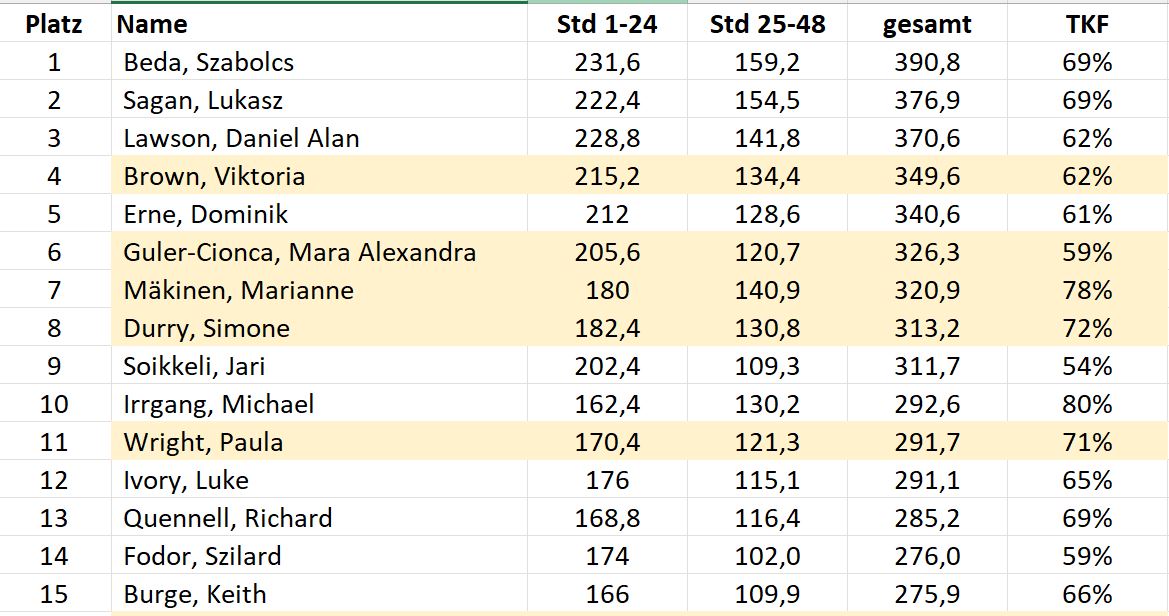
Task: Click the gesamt column header
Action: 927,24
